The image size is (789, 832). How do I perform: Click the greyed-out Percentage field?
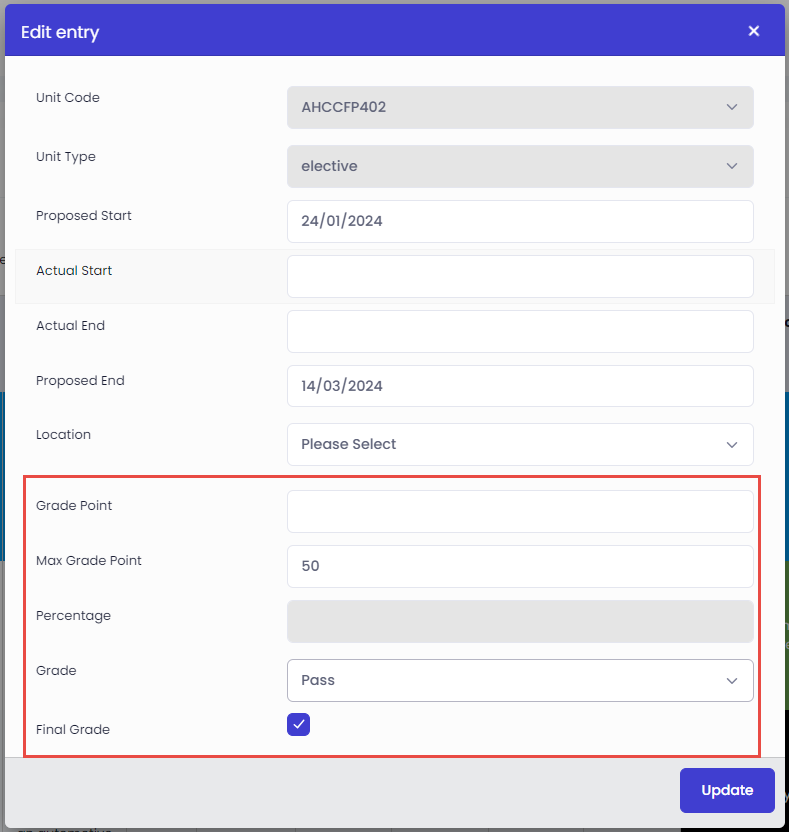click(520, 621)
